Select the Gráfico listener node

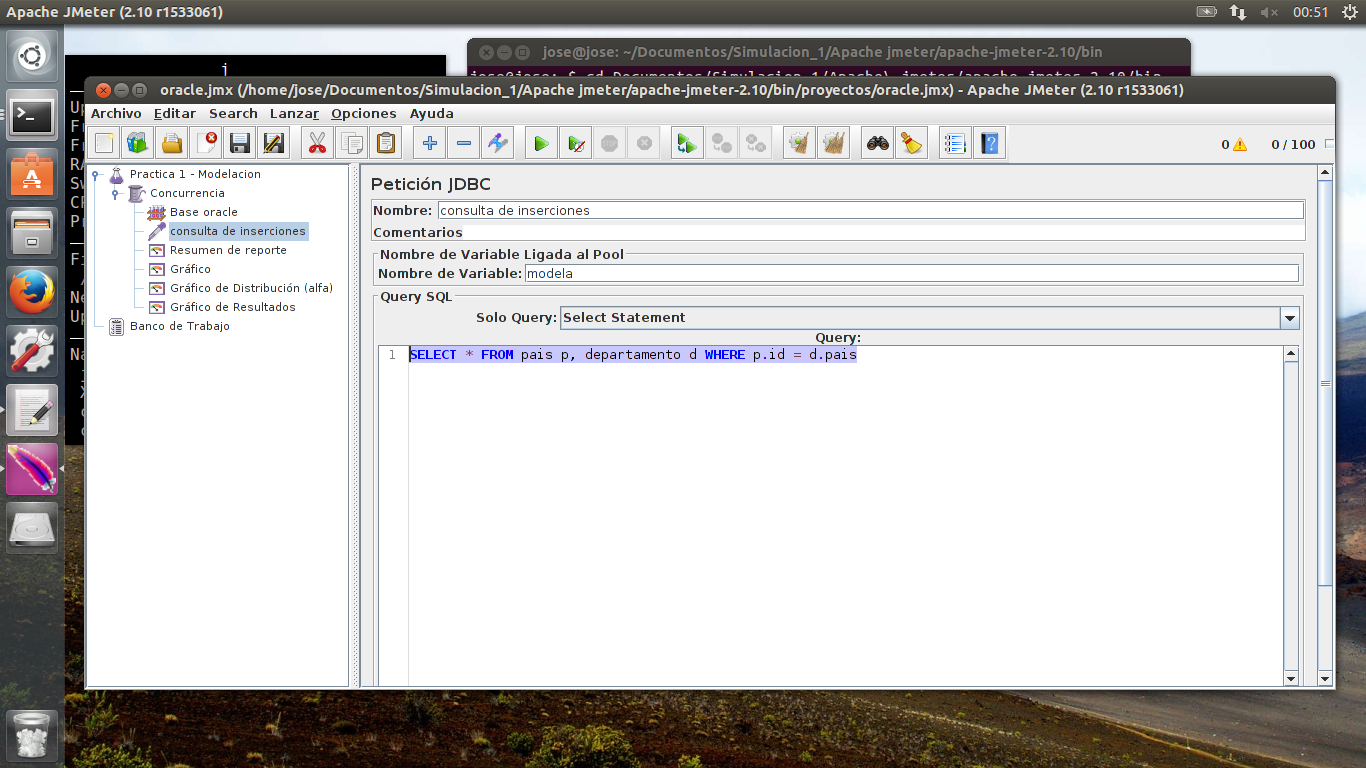(190, 269)
